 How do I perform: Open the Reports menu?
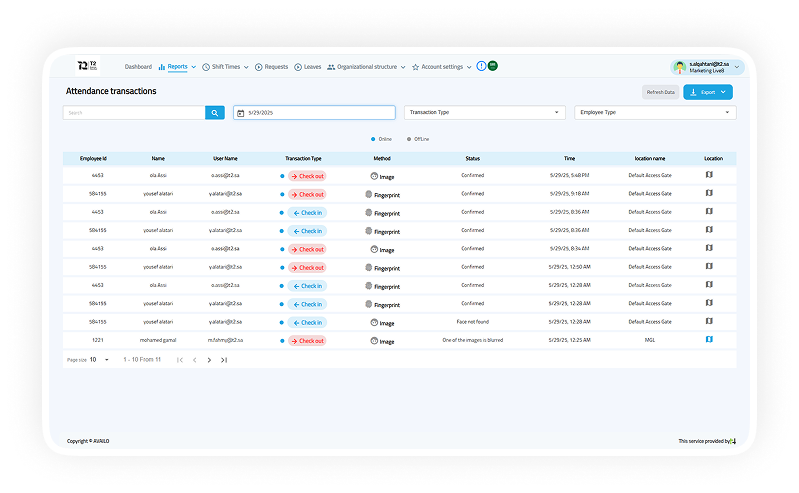pyautogui.click(x=177, y=67)
